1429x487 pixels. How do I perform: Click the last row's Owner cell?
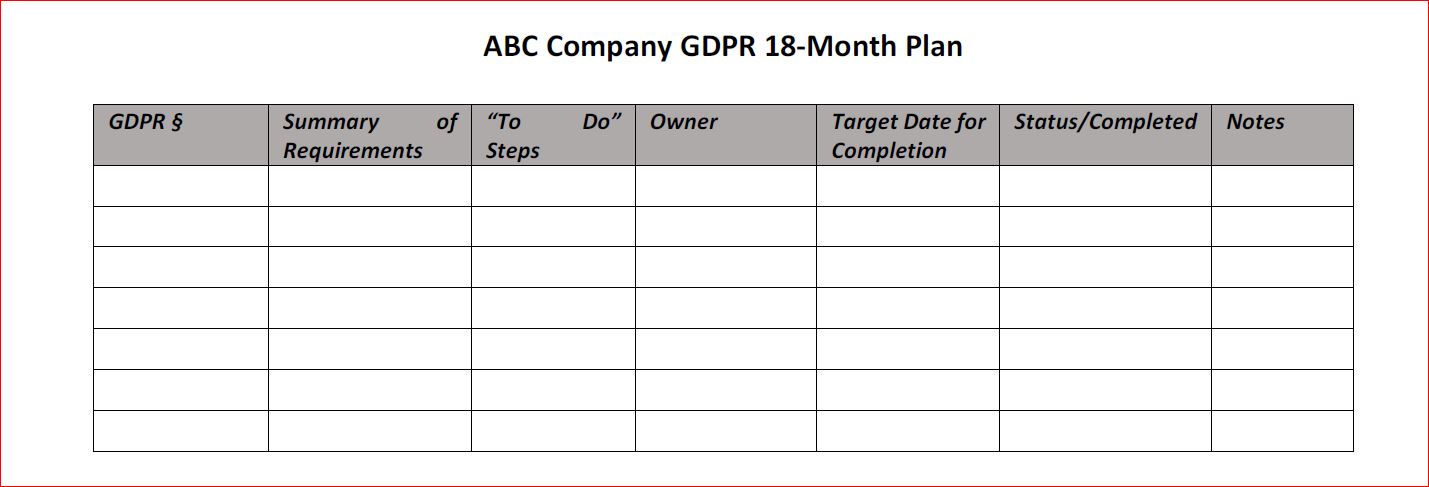tap(725, 431)
